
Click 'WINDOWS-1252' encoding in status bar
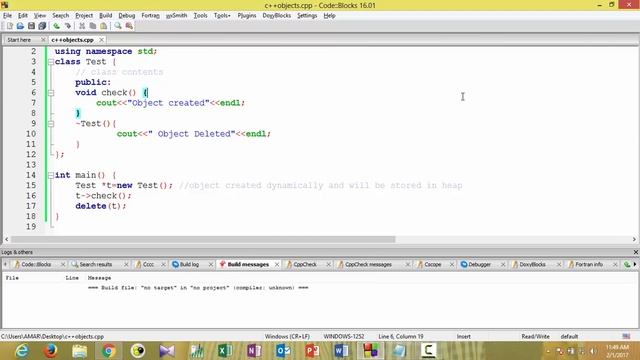[x=344, y=336]
